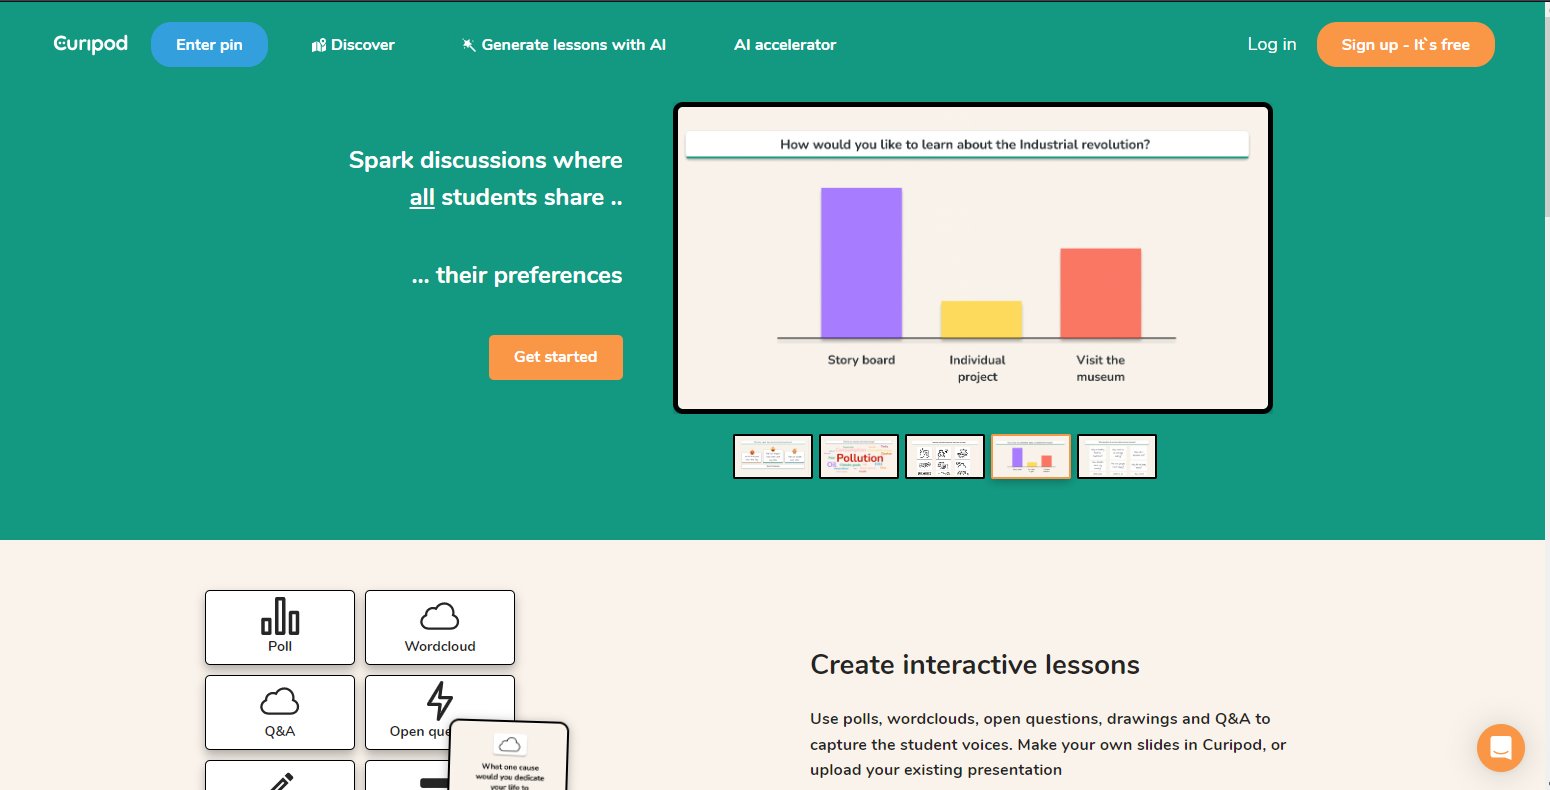The height and width of the screenshot is (790, 1550).
Task: Show the Pollution wordcloud slide thumbnail
Action: click(x=859, y=457)
